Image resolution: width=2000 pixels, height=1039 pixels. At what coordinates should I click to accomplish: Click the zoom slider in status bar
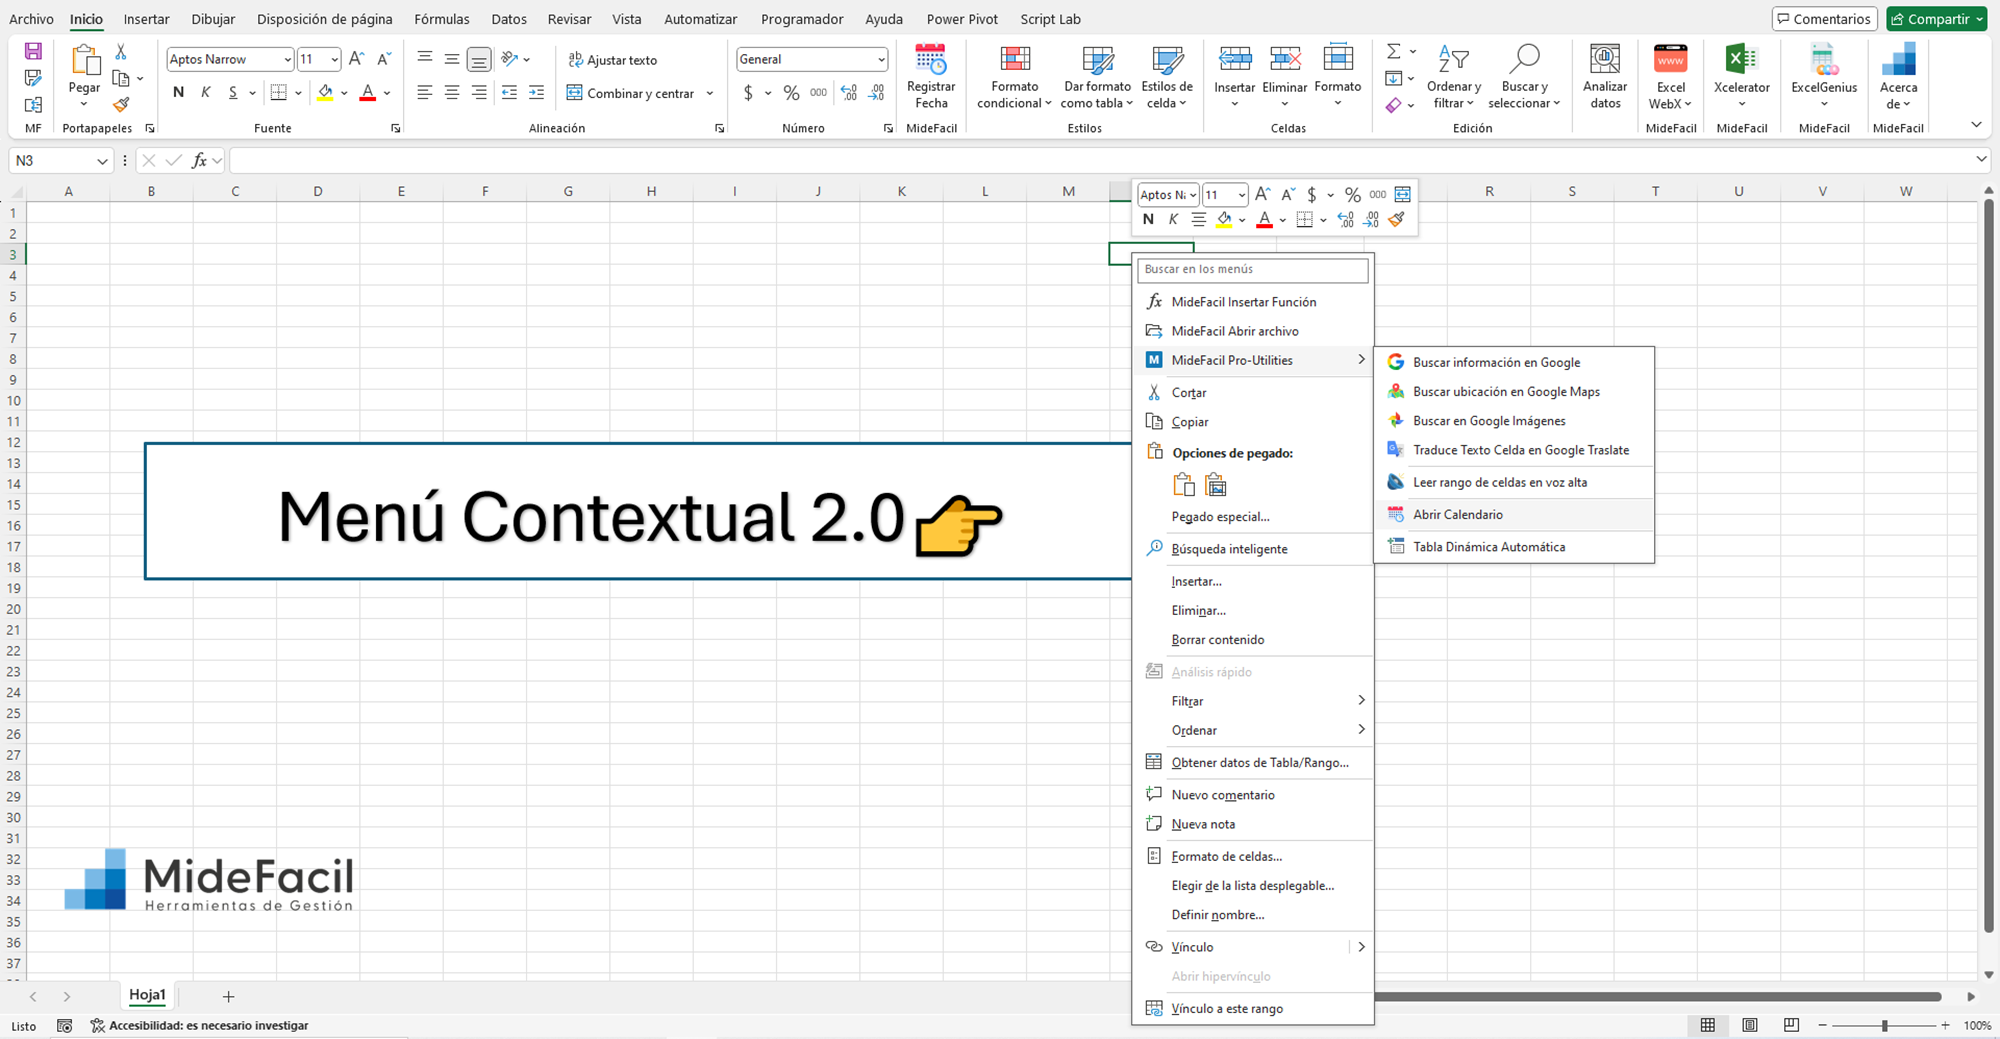point(1884,1025)
